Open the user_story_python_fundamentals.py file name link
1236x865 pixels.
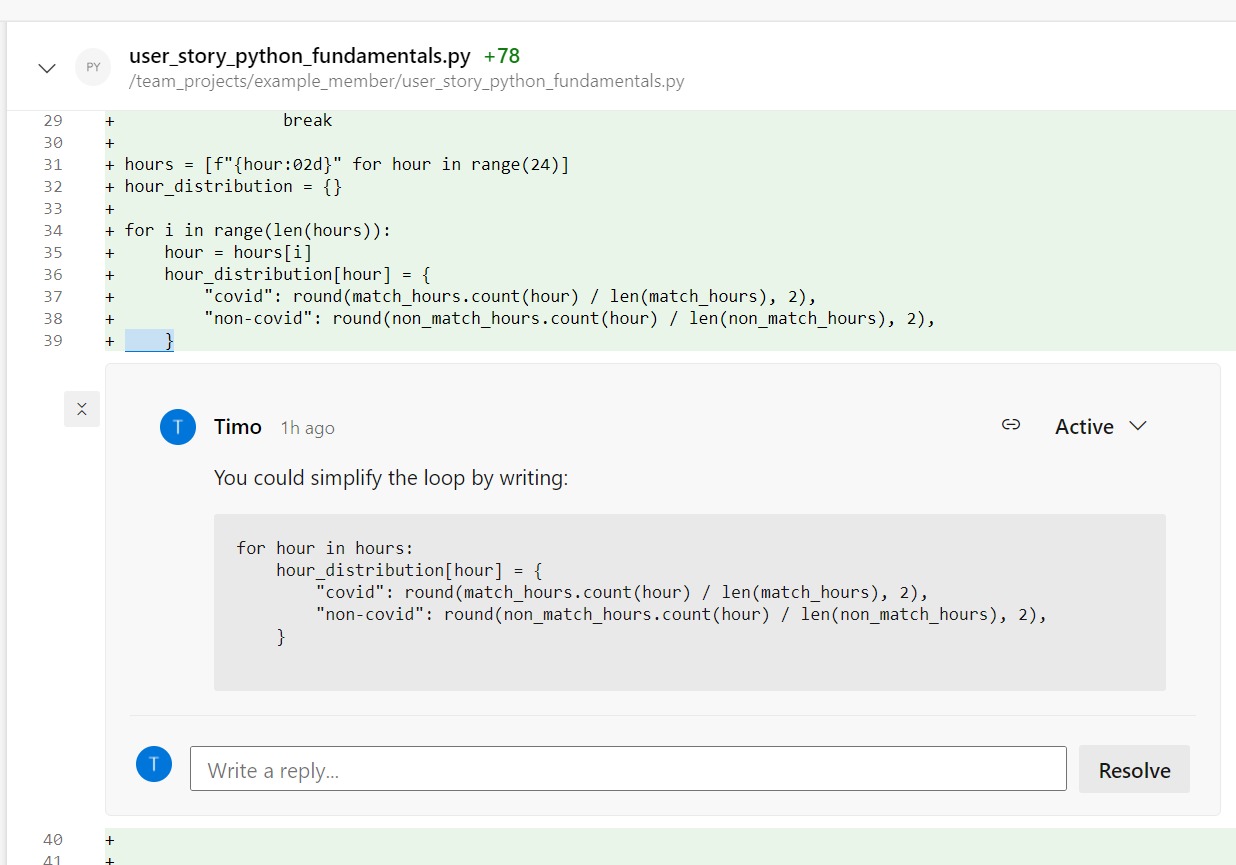point(299,56)
